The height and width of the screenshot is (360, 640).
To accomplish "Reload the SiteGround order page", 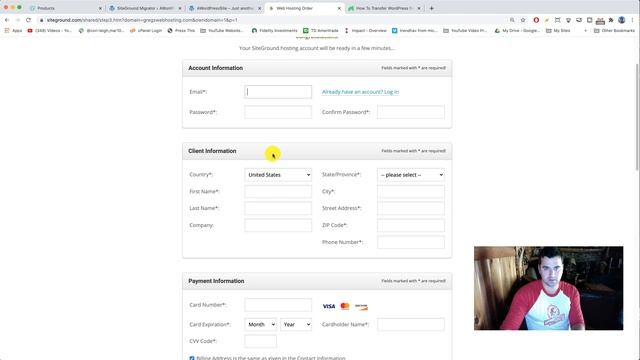I will 28,20.
